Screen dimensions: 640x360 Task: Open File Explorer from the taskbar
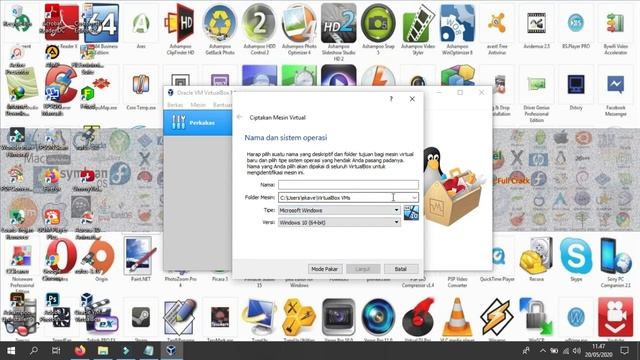pyautogui.click(x=103, y=351)
